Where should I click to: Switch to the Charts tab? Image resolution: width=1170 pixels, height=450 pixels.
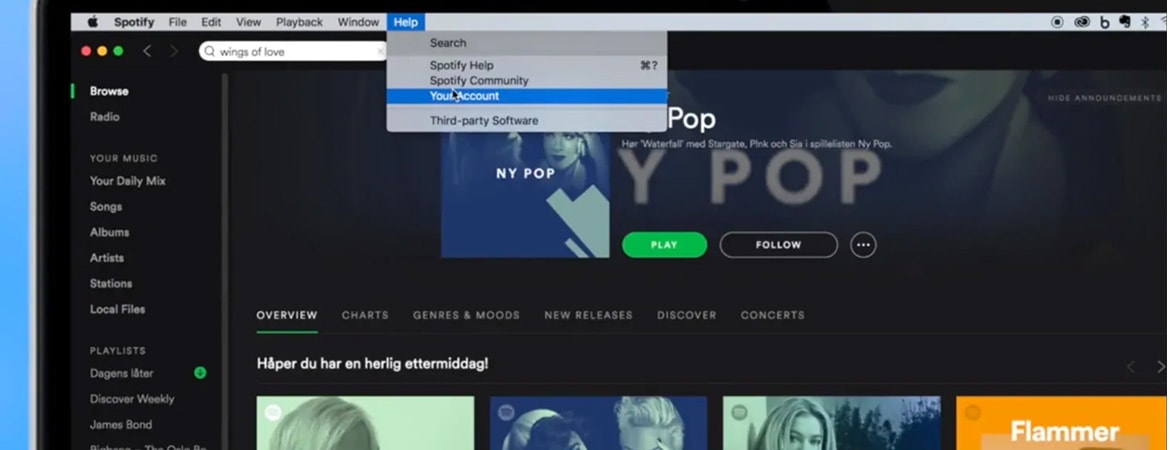click(365, 315)
